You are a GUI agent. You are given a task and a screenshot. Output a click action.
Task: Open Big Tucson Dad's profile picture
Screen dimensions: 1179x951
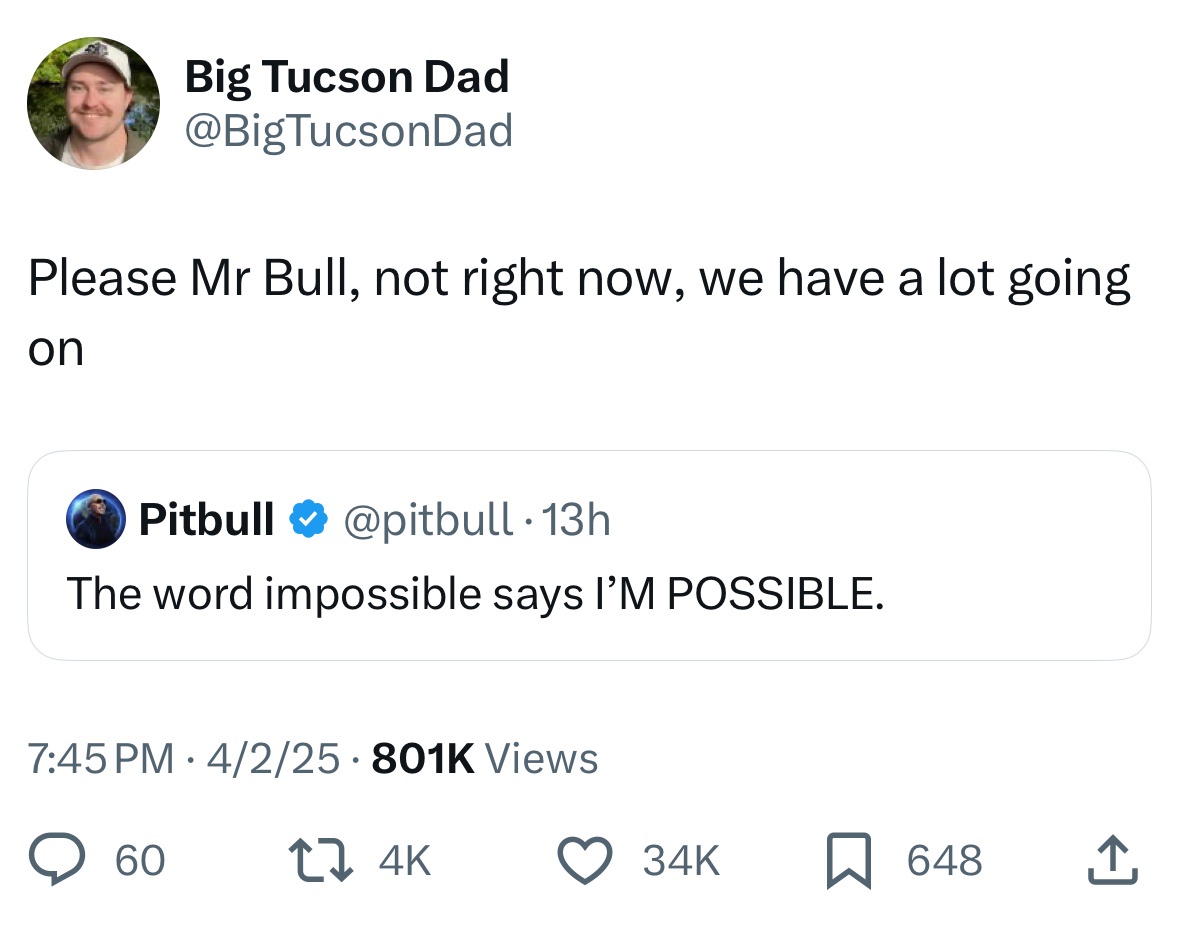point(92,103)
